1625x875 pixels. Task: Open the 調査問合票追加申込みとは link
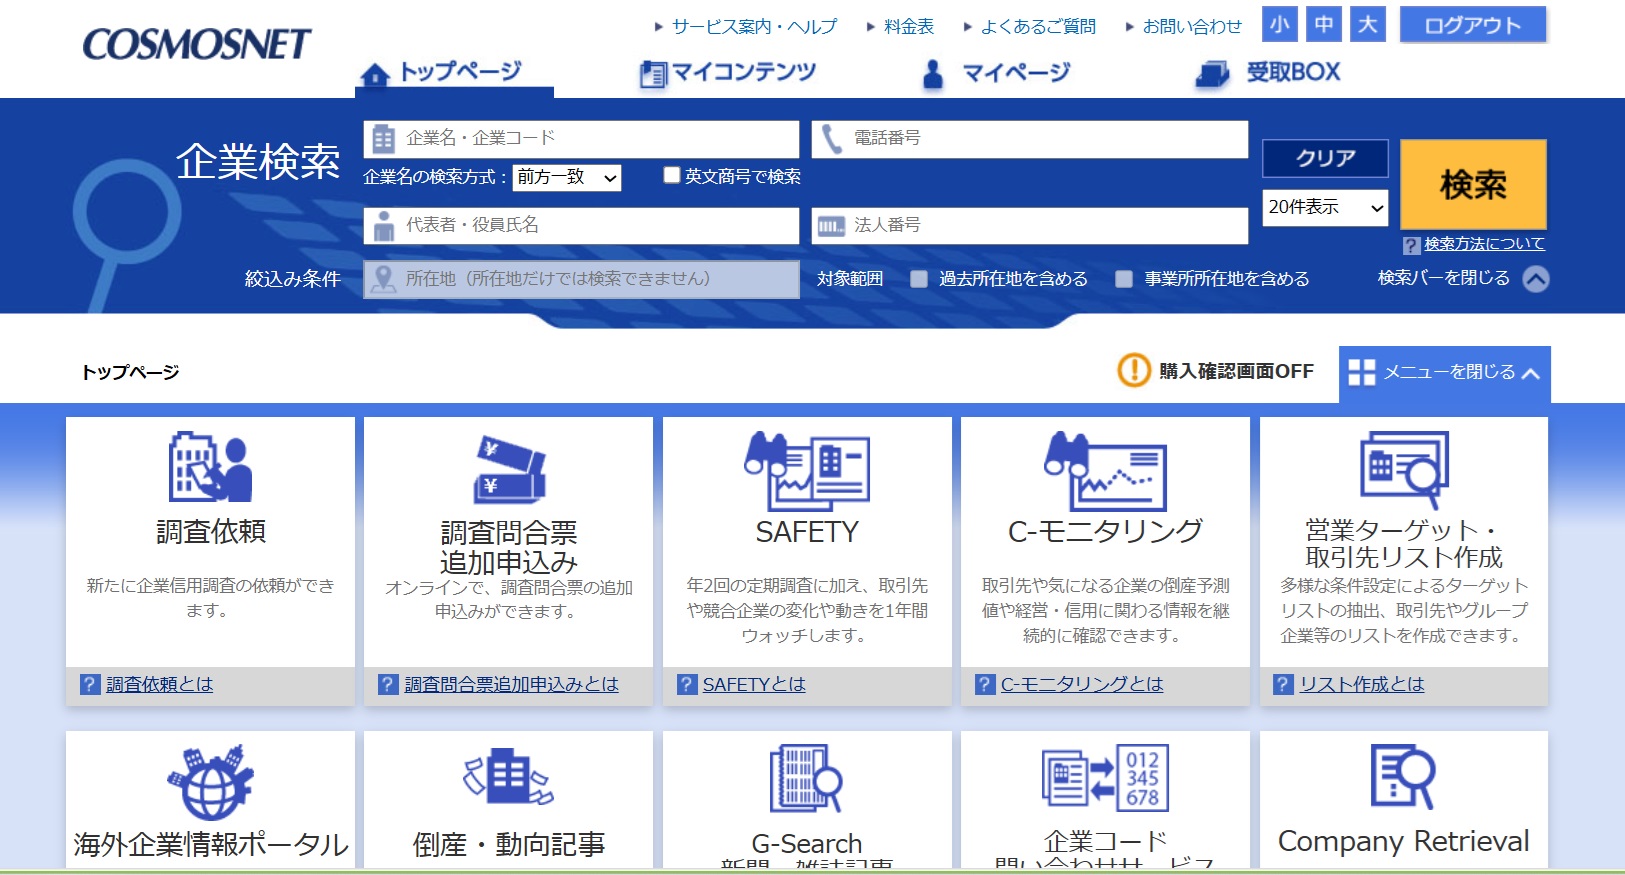512,684
